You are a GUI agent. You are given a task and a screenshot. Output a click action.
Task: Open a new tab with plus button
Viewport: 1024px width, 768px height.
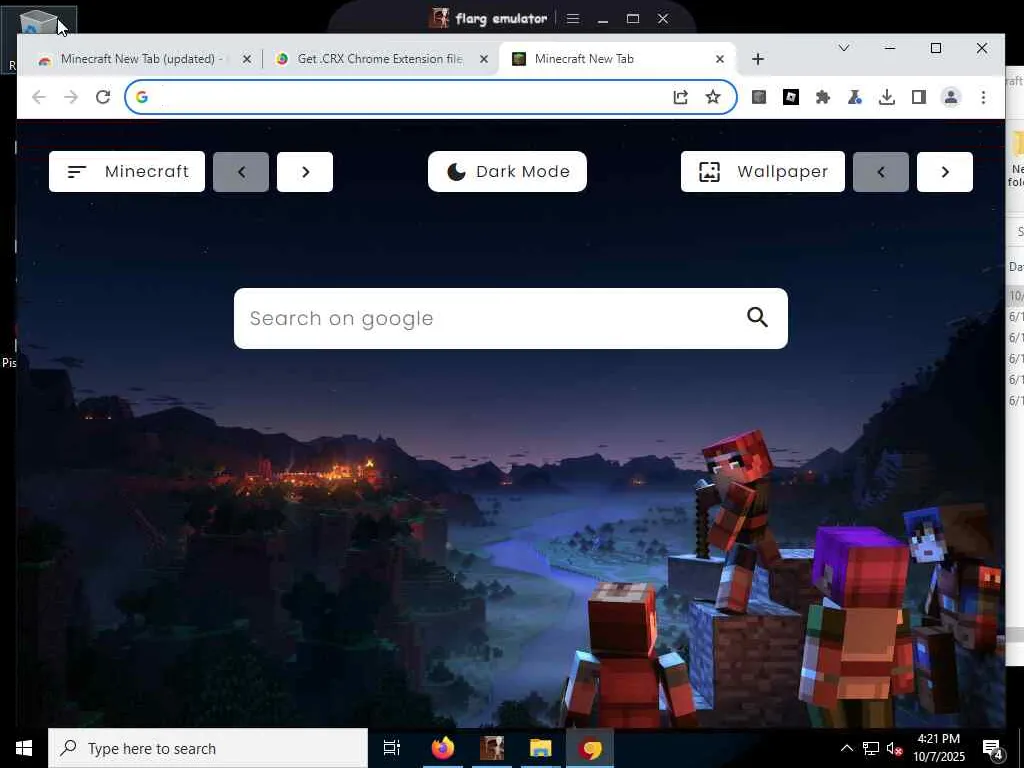click(x=758, y=59)
